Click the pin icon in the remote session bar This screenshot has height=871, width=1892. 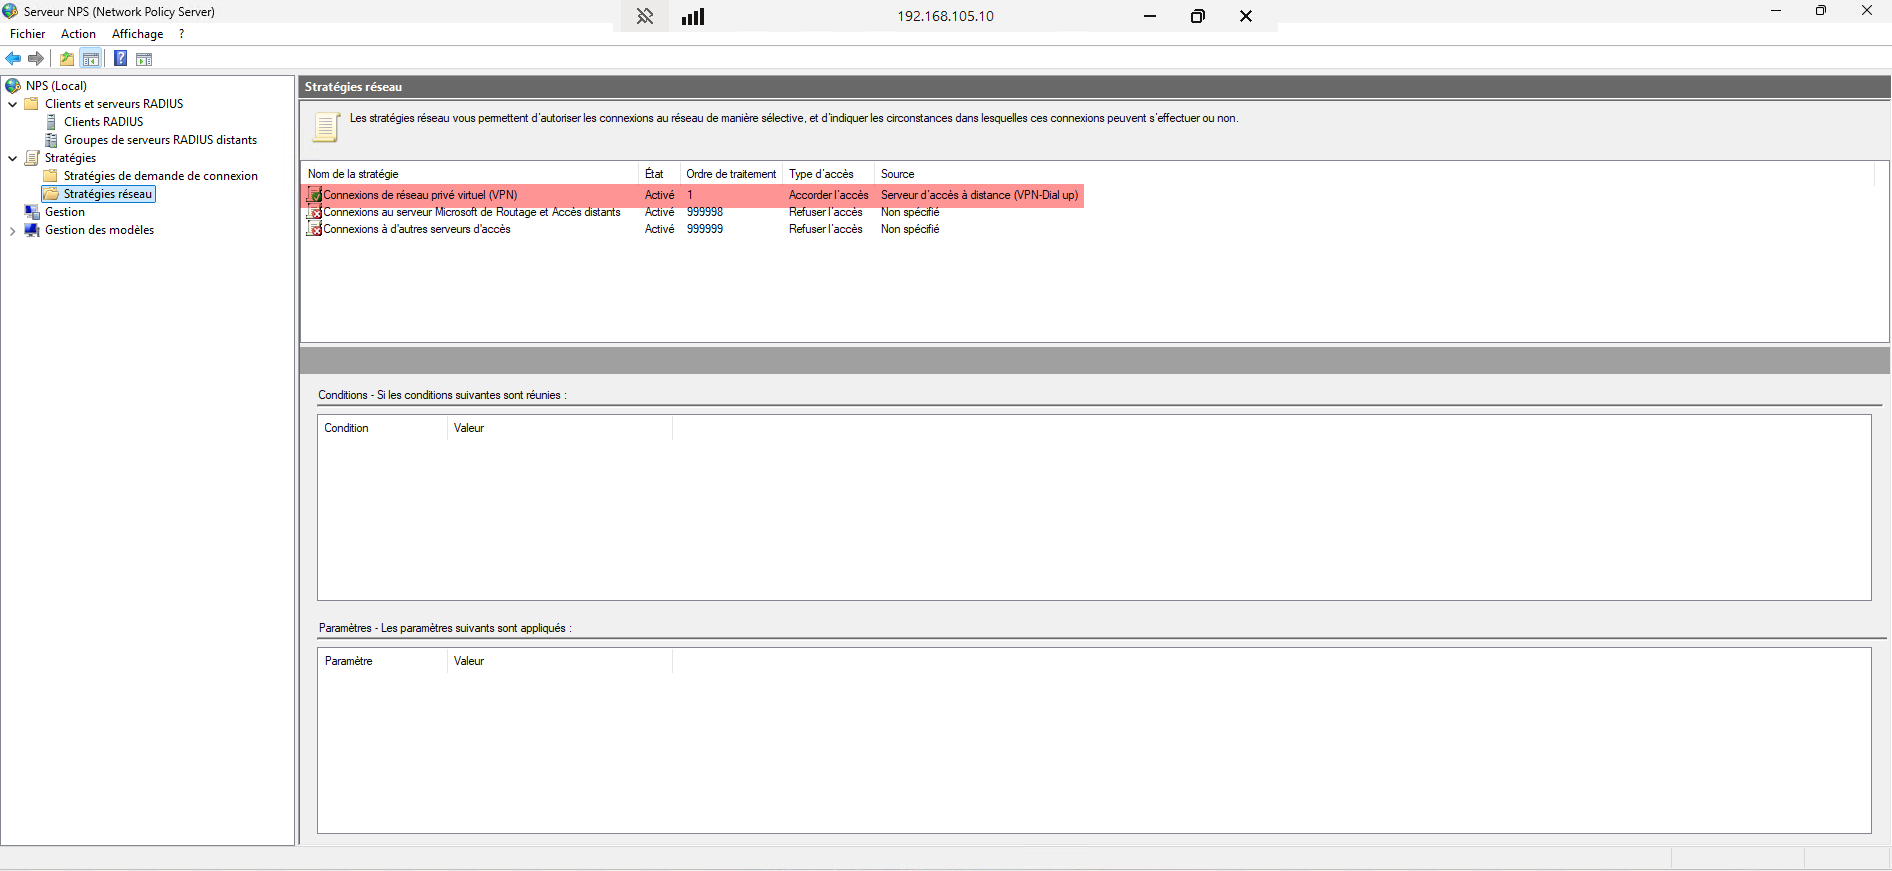click(645, 16)
